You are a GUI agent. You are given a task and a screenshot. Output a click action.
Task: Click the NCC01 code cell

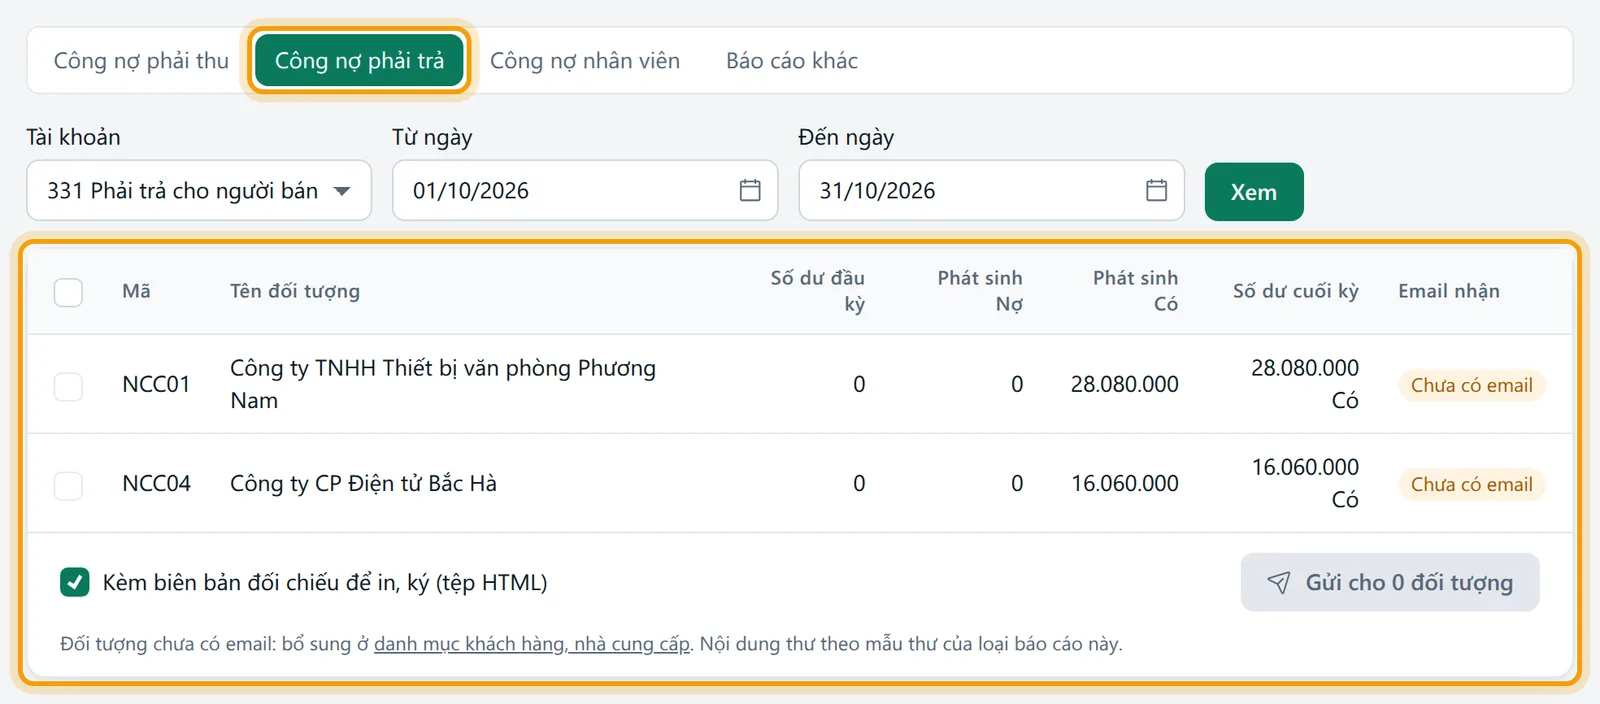click(x=156, y=384)
